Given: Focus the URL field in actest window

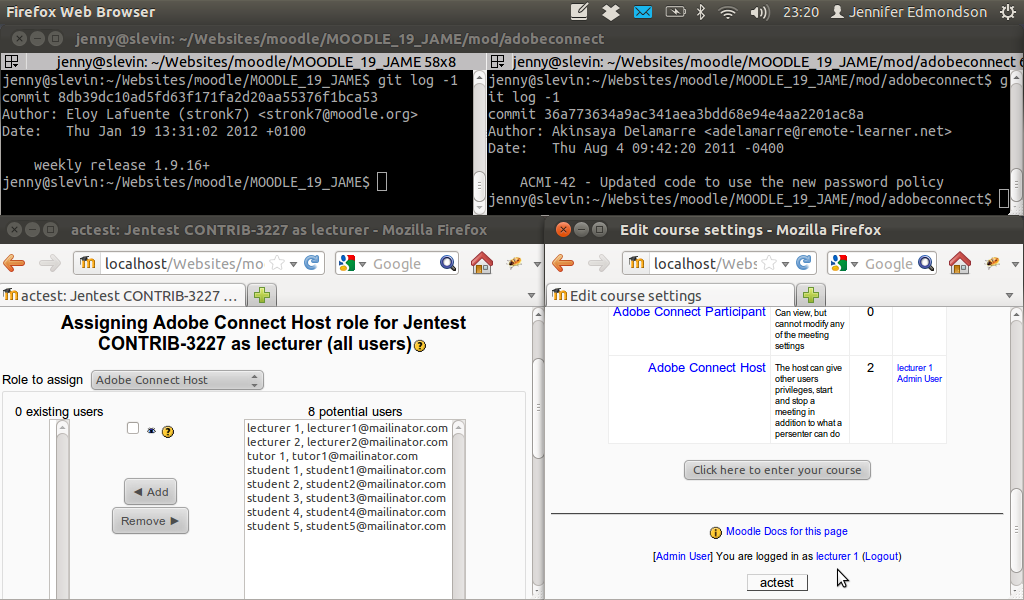Looking at the screenshot, I should 184,263.
